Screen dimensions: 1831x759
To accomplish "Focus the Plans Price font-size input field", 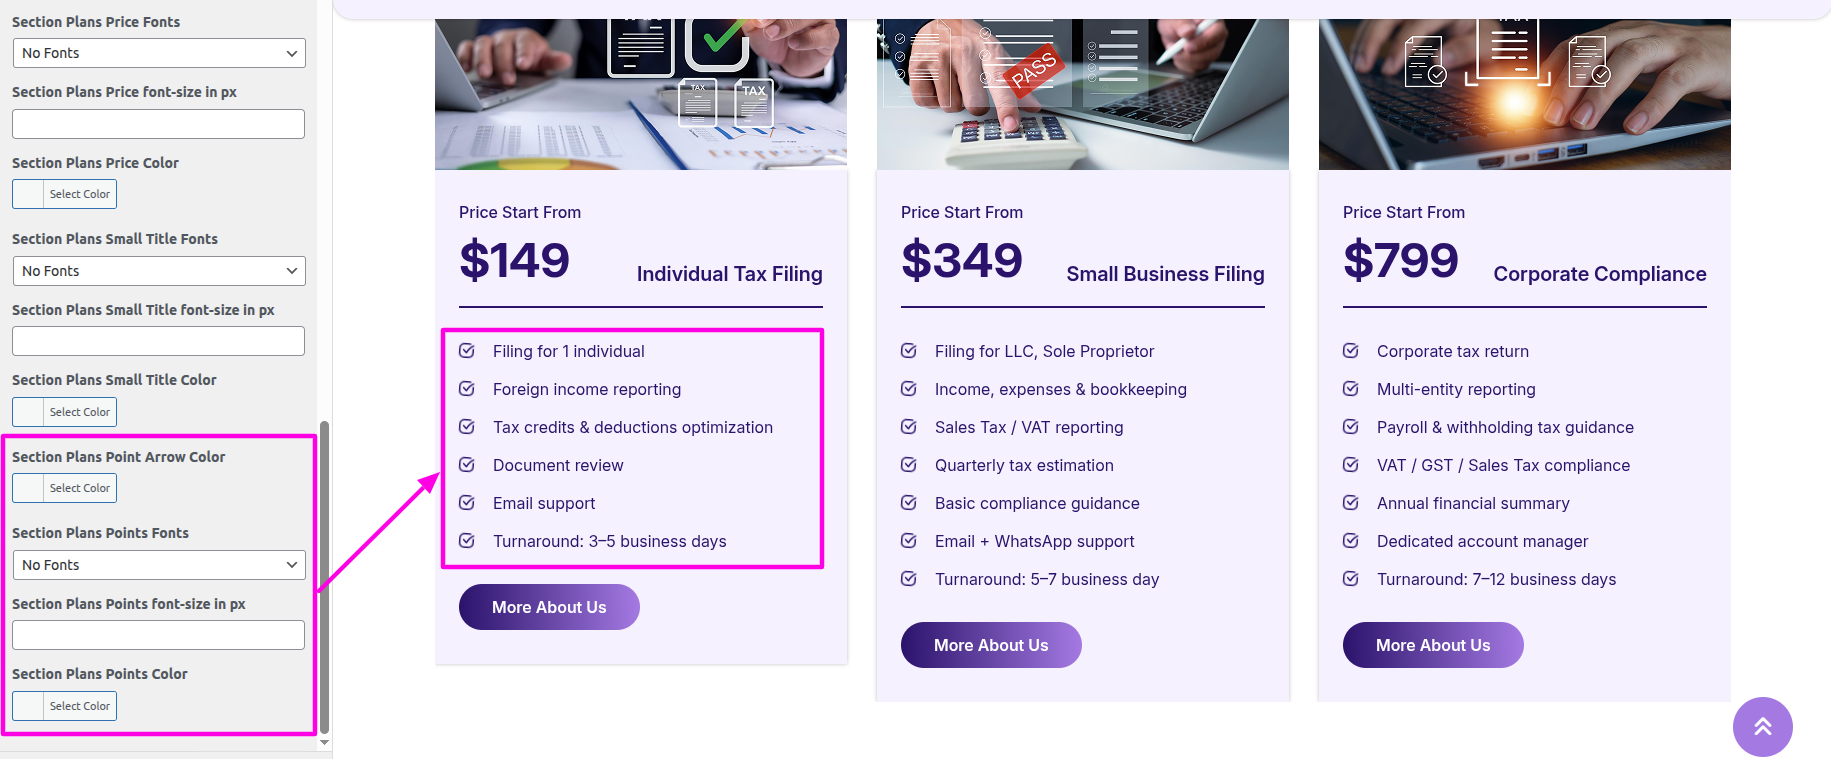I will coord(159,124).
